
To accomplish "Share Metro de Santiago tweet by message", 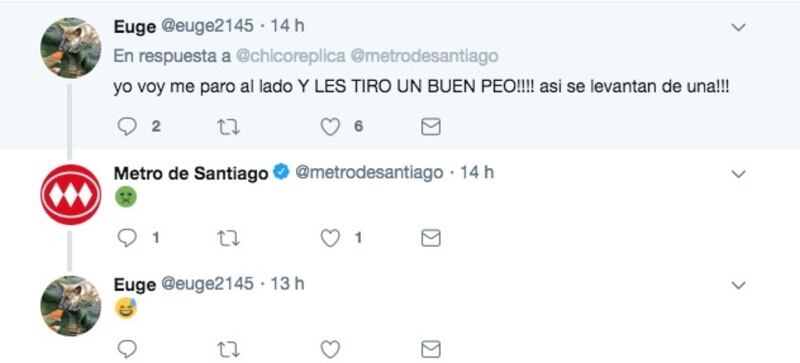I will point(431,238).
